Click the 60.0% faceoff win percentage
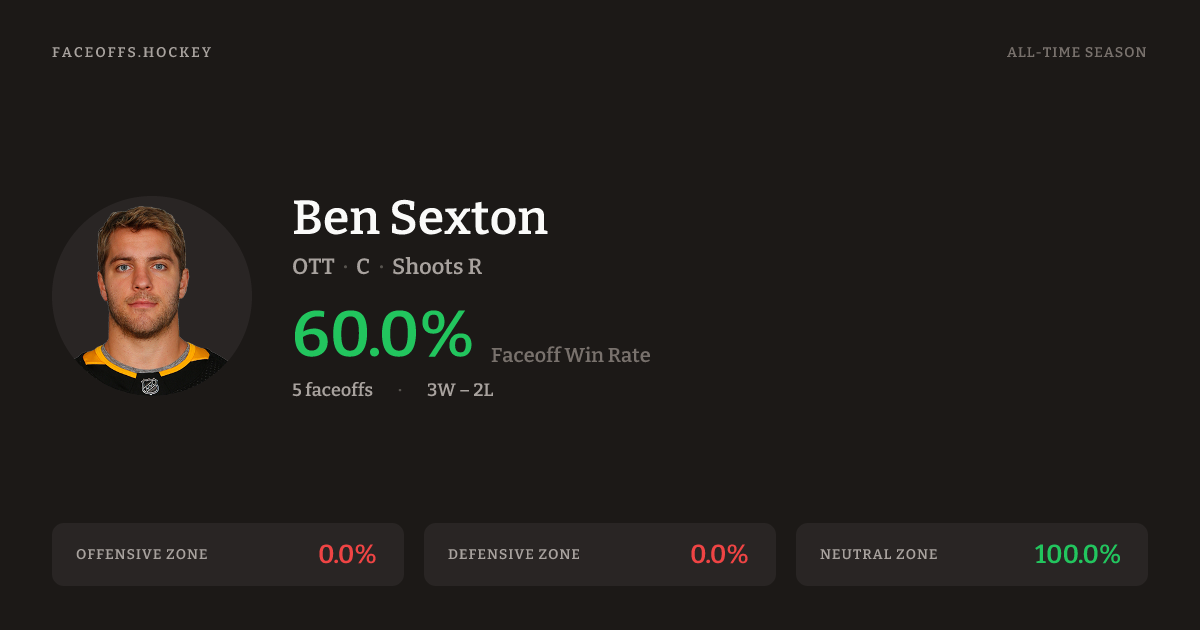This screenshot has width=1200, height=630. [382, 335]
